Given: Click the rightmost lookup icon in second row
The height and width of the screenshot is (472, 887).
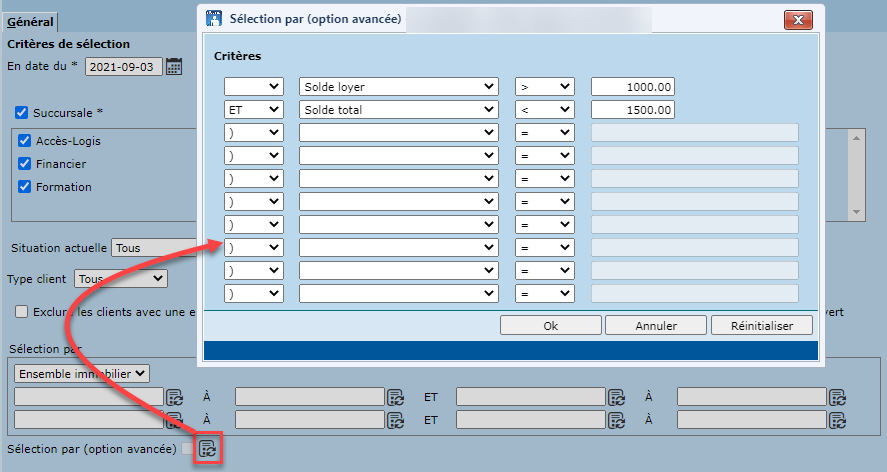Looking at the screenshot, I should (837, 420).
